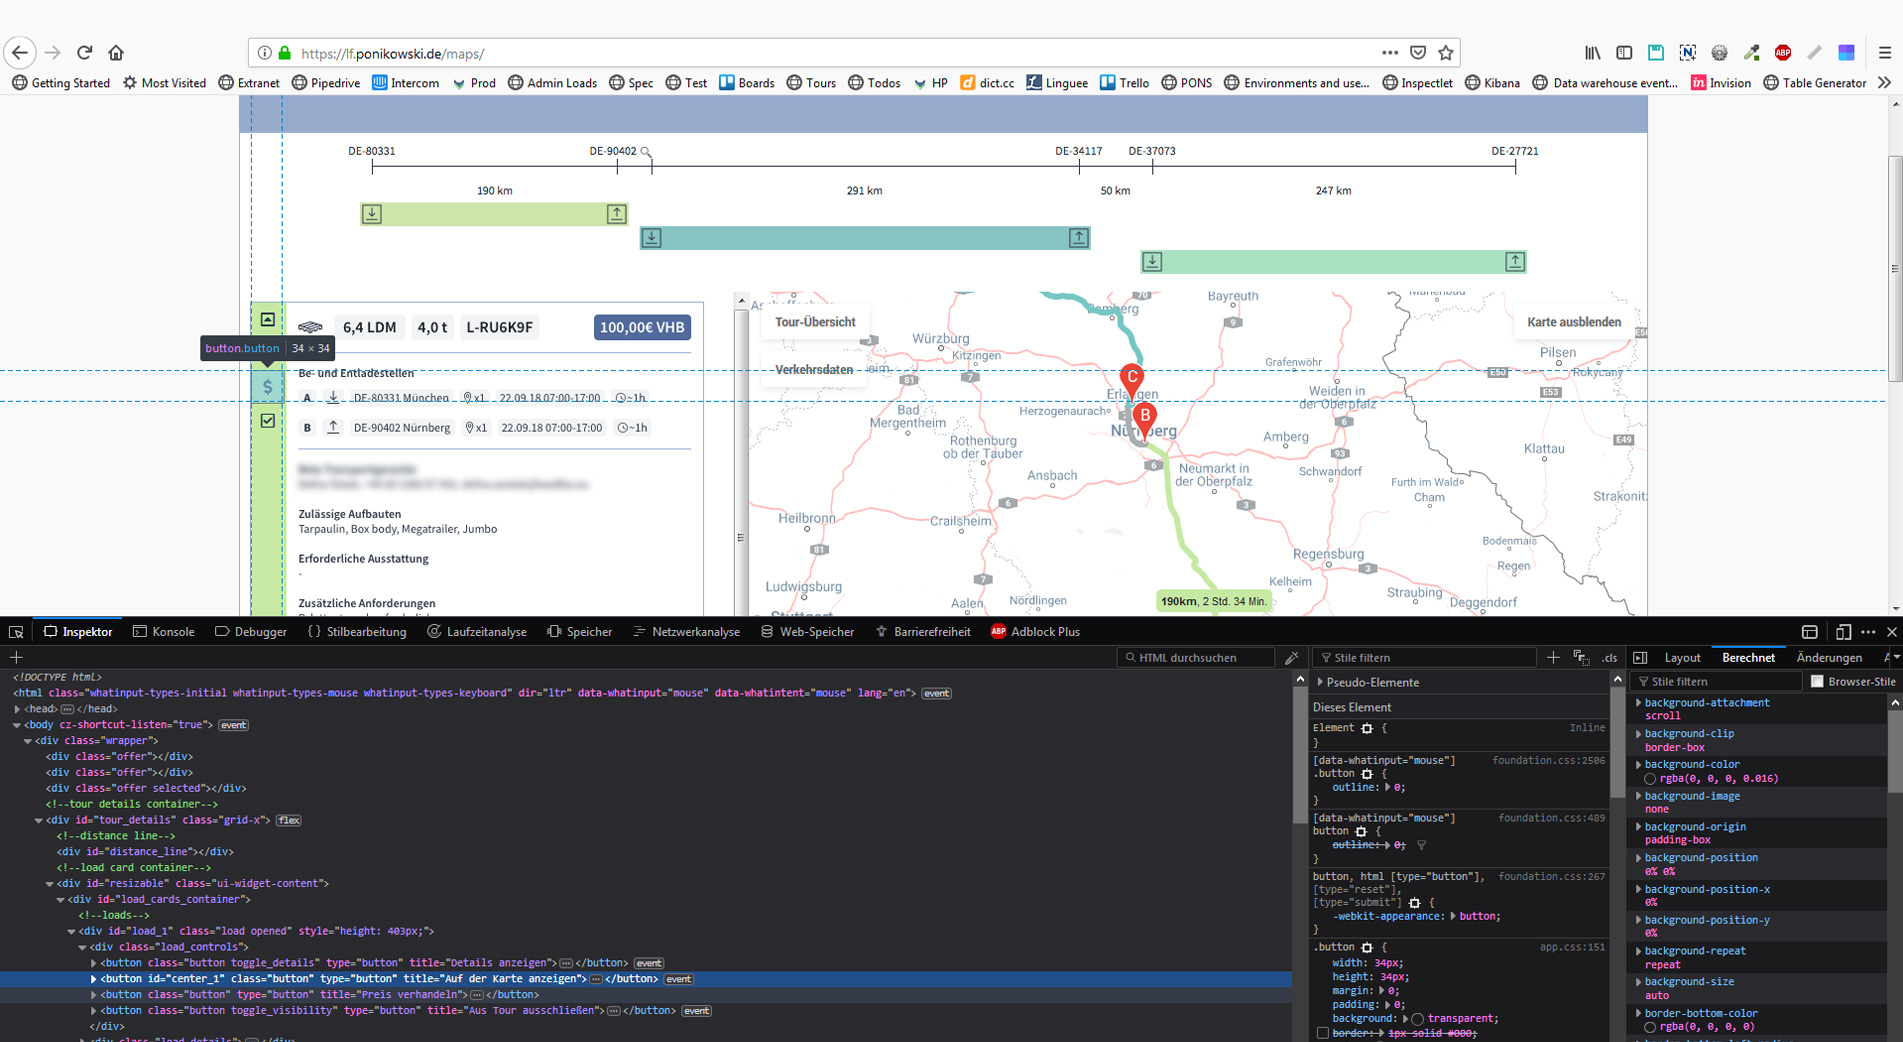Click the Karte ausblenden button
This screenshot has height=1042, width=1903.
(x=1573, y=322)
